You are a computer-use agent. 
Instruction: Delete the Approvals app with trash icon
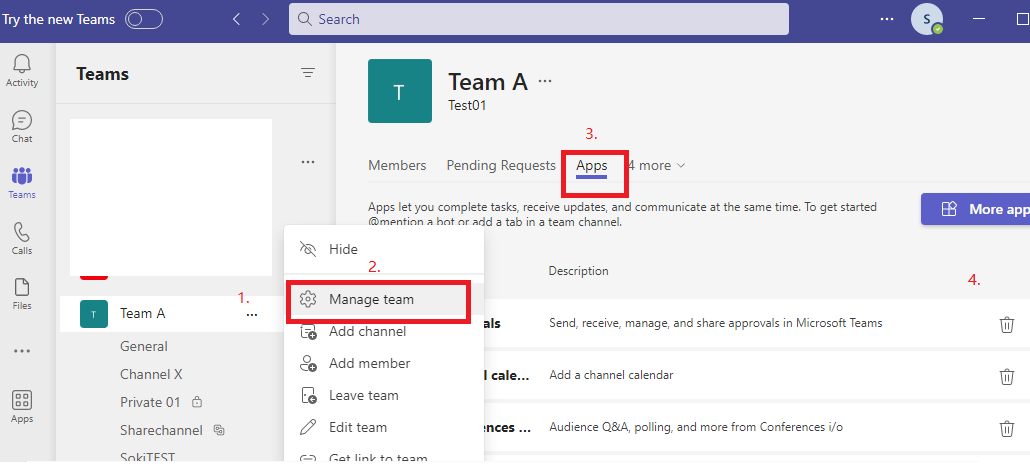point(1006,324)
